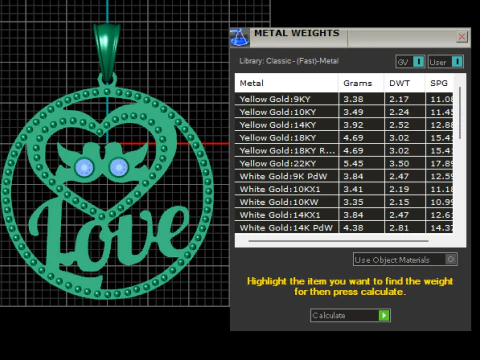Select White Gold:10KX1 row
Screen dimensions: 480x360
tap(344, 189)
